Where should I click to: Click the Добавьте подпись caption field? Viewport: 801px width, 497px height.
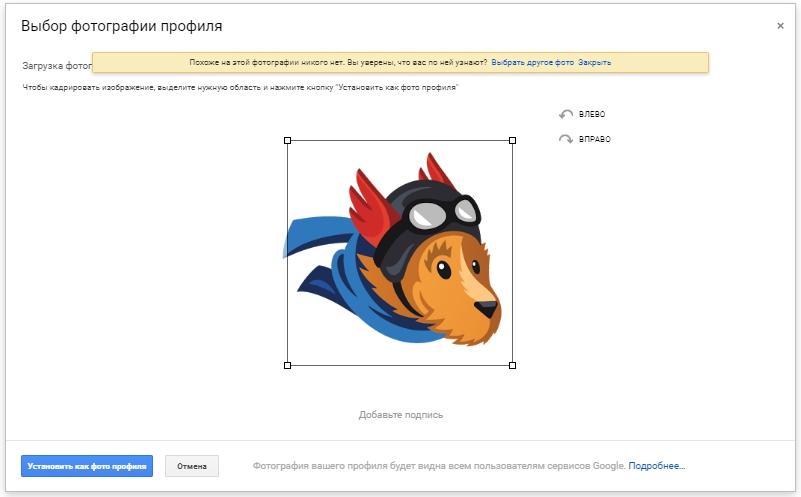[400, 415]
